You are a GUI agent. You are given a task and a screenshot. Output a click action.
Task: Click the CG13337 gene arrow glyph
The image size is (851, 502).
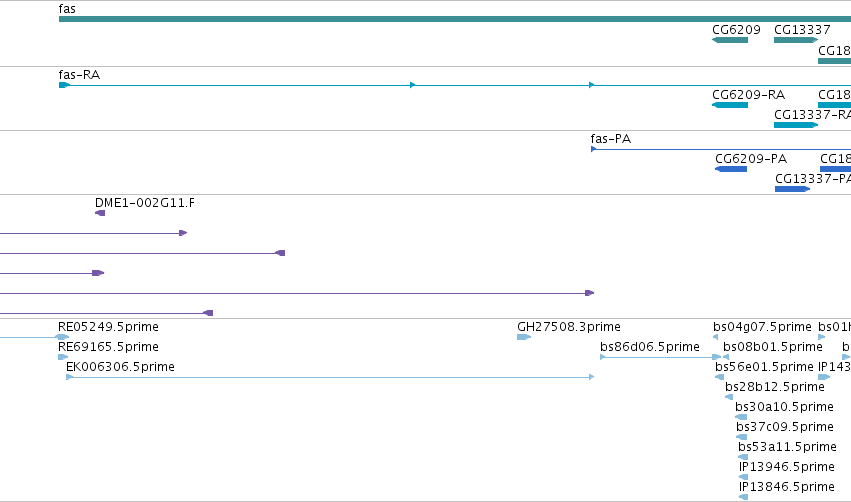796,40
